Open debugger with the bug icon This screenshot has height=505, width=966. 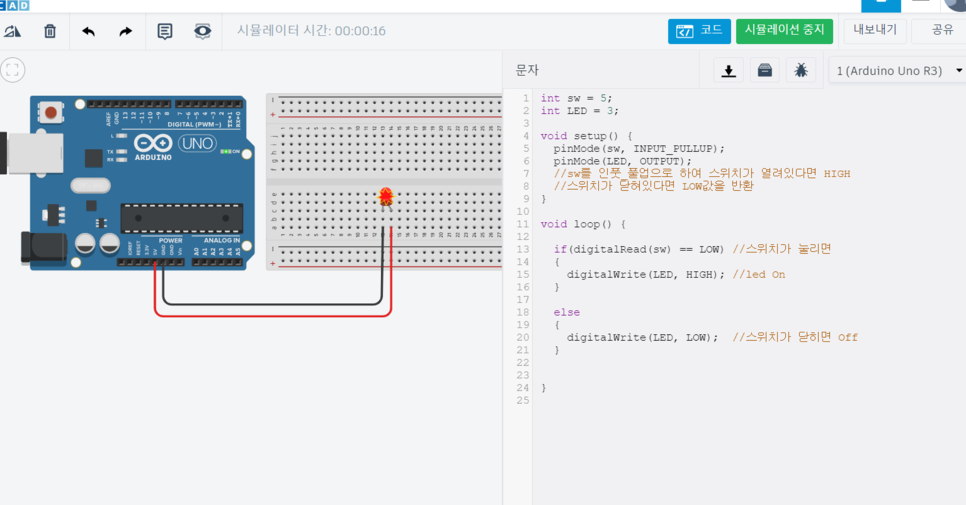point(801,70)
